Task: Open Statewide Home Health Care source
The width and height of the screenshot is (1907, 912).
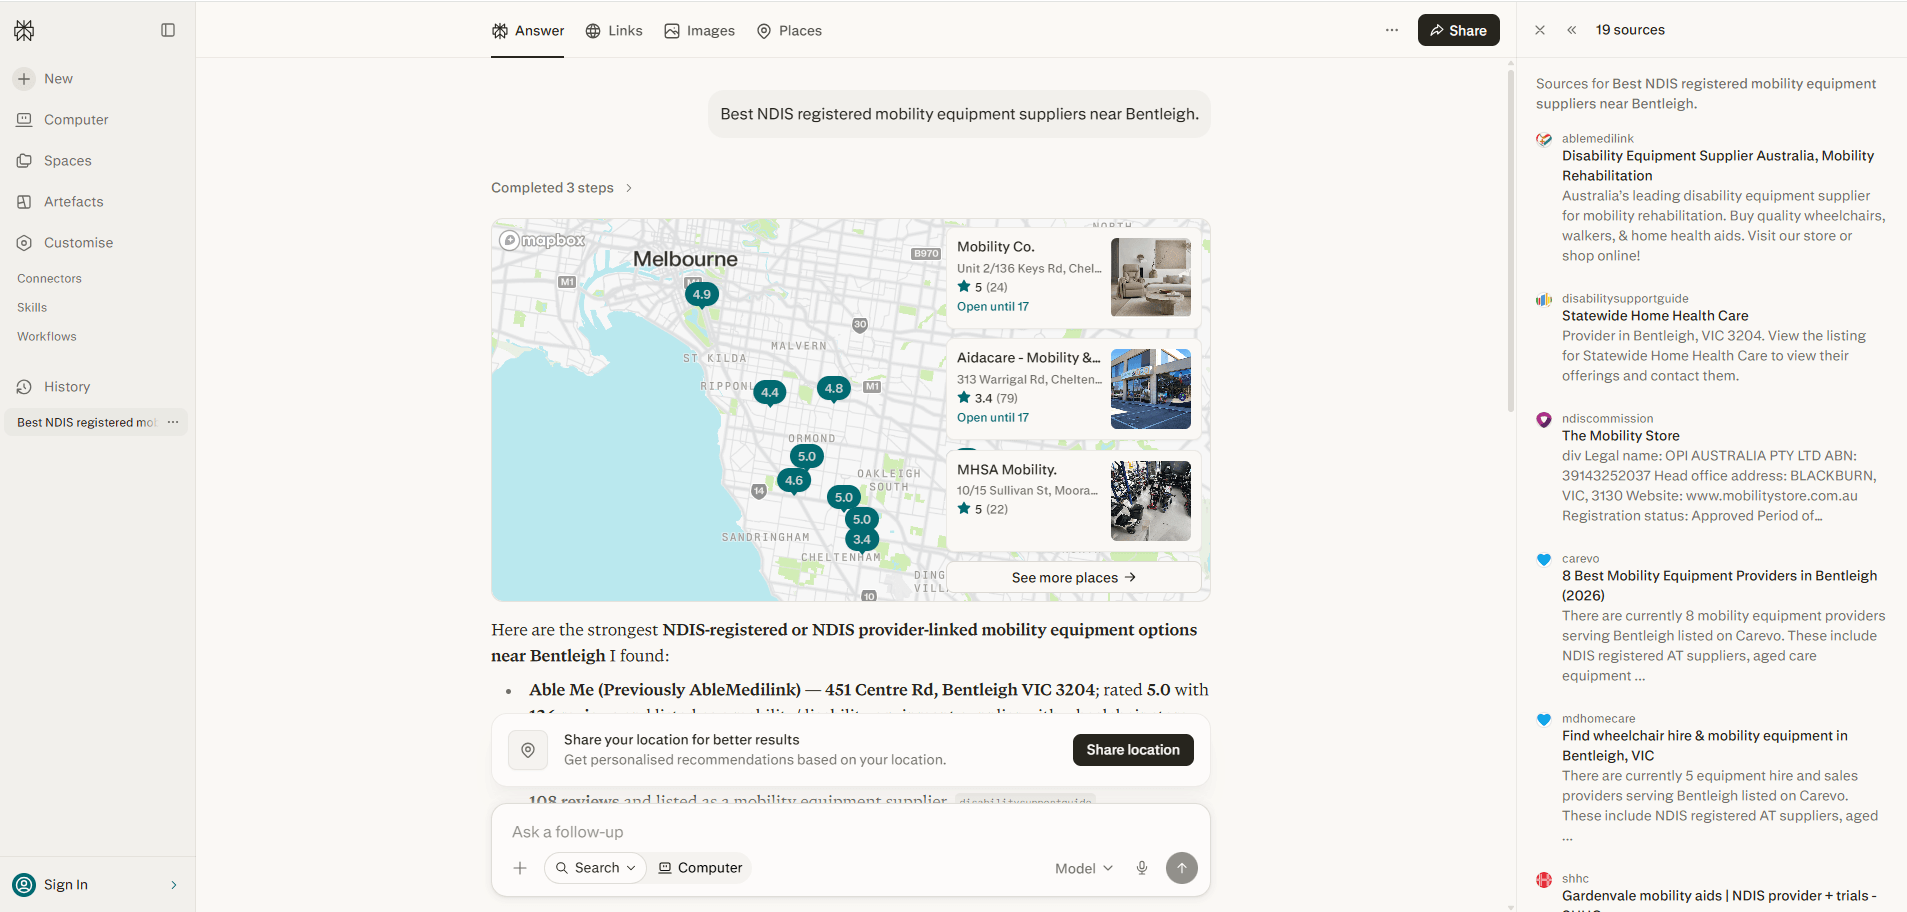Action: [x=1655, y=316]
